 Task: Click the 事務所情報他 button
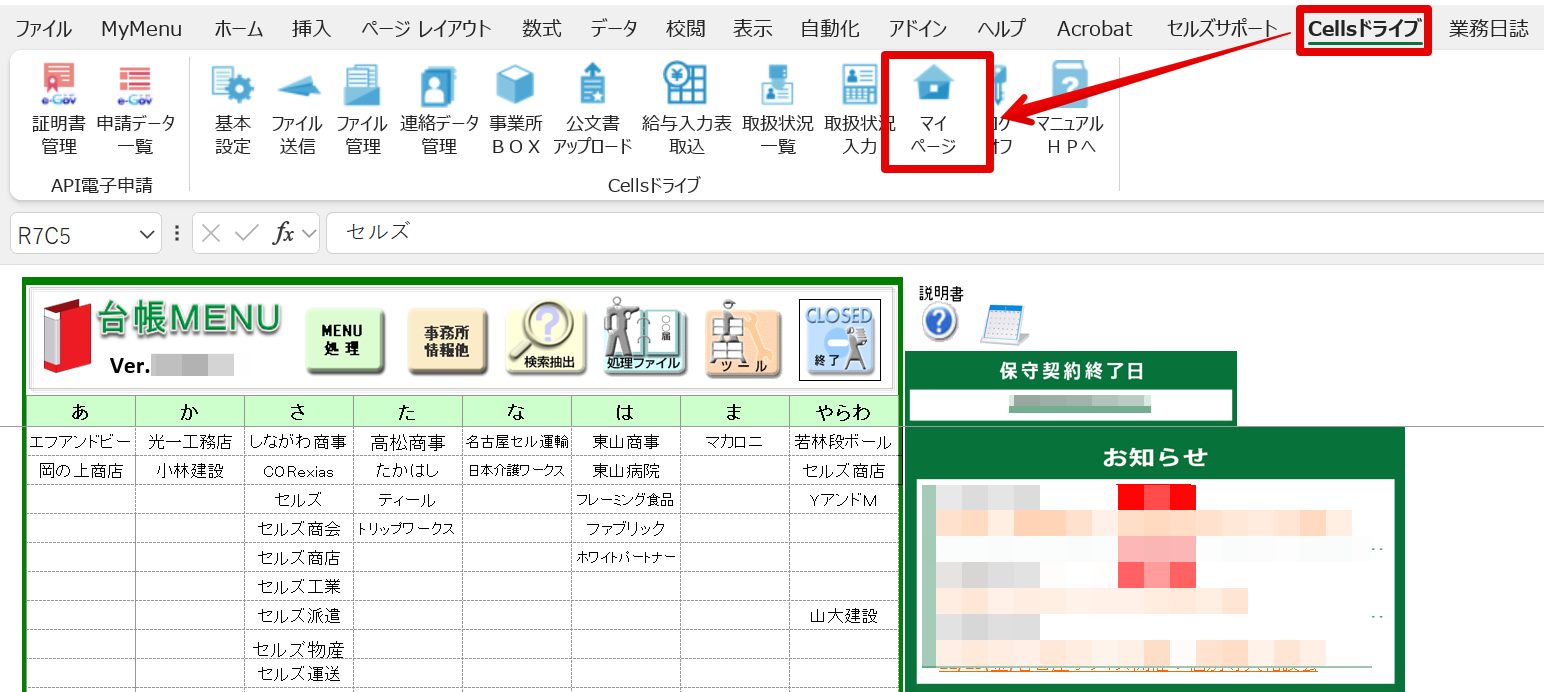click(x=446, y=340)
